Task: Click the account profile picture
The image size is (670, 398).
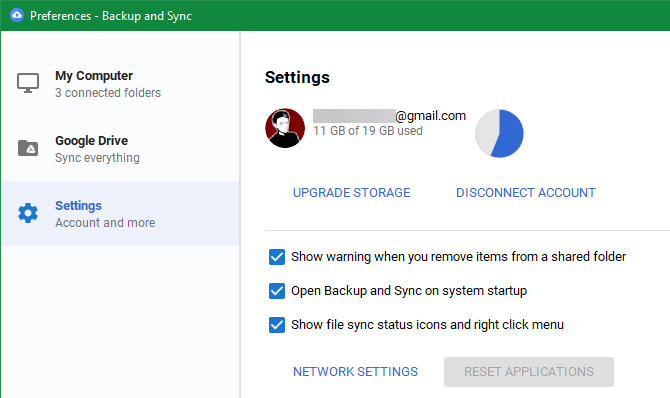Action: [285, 128]
